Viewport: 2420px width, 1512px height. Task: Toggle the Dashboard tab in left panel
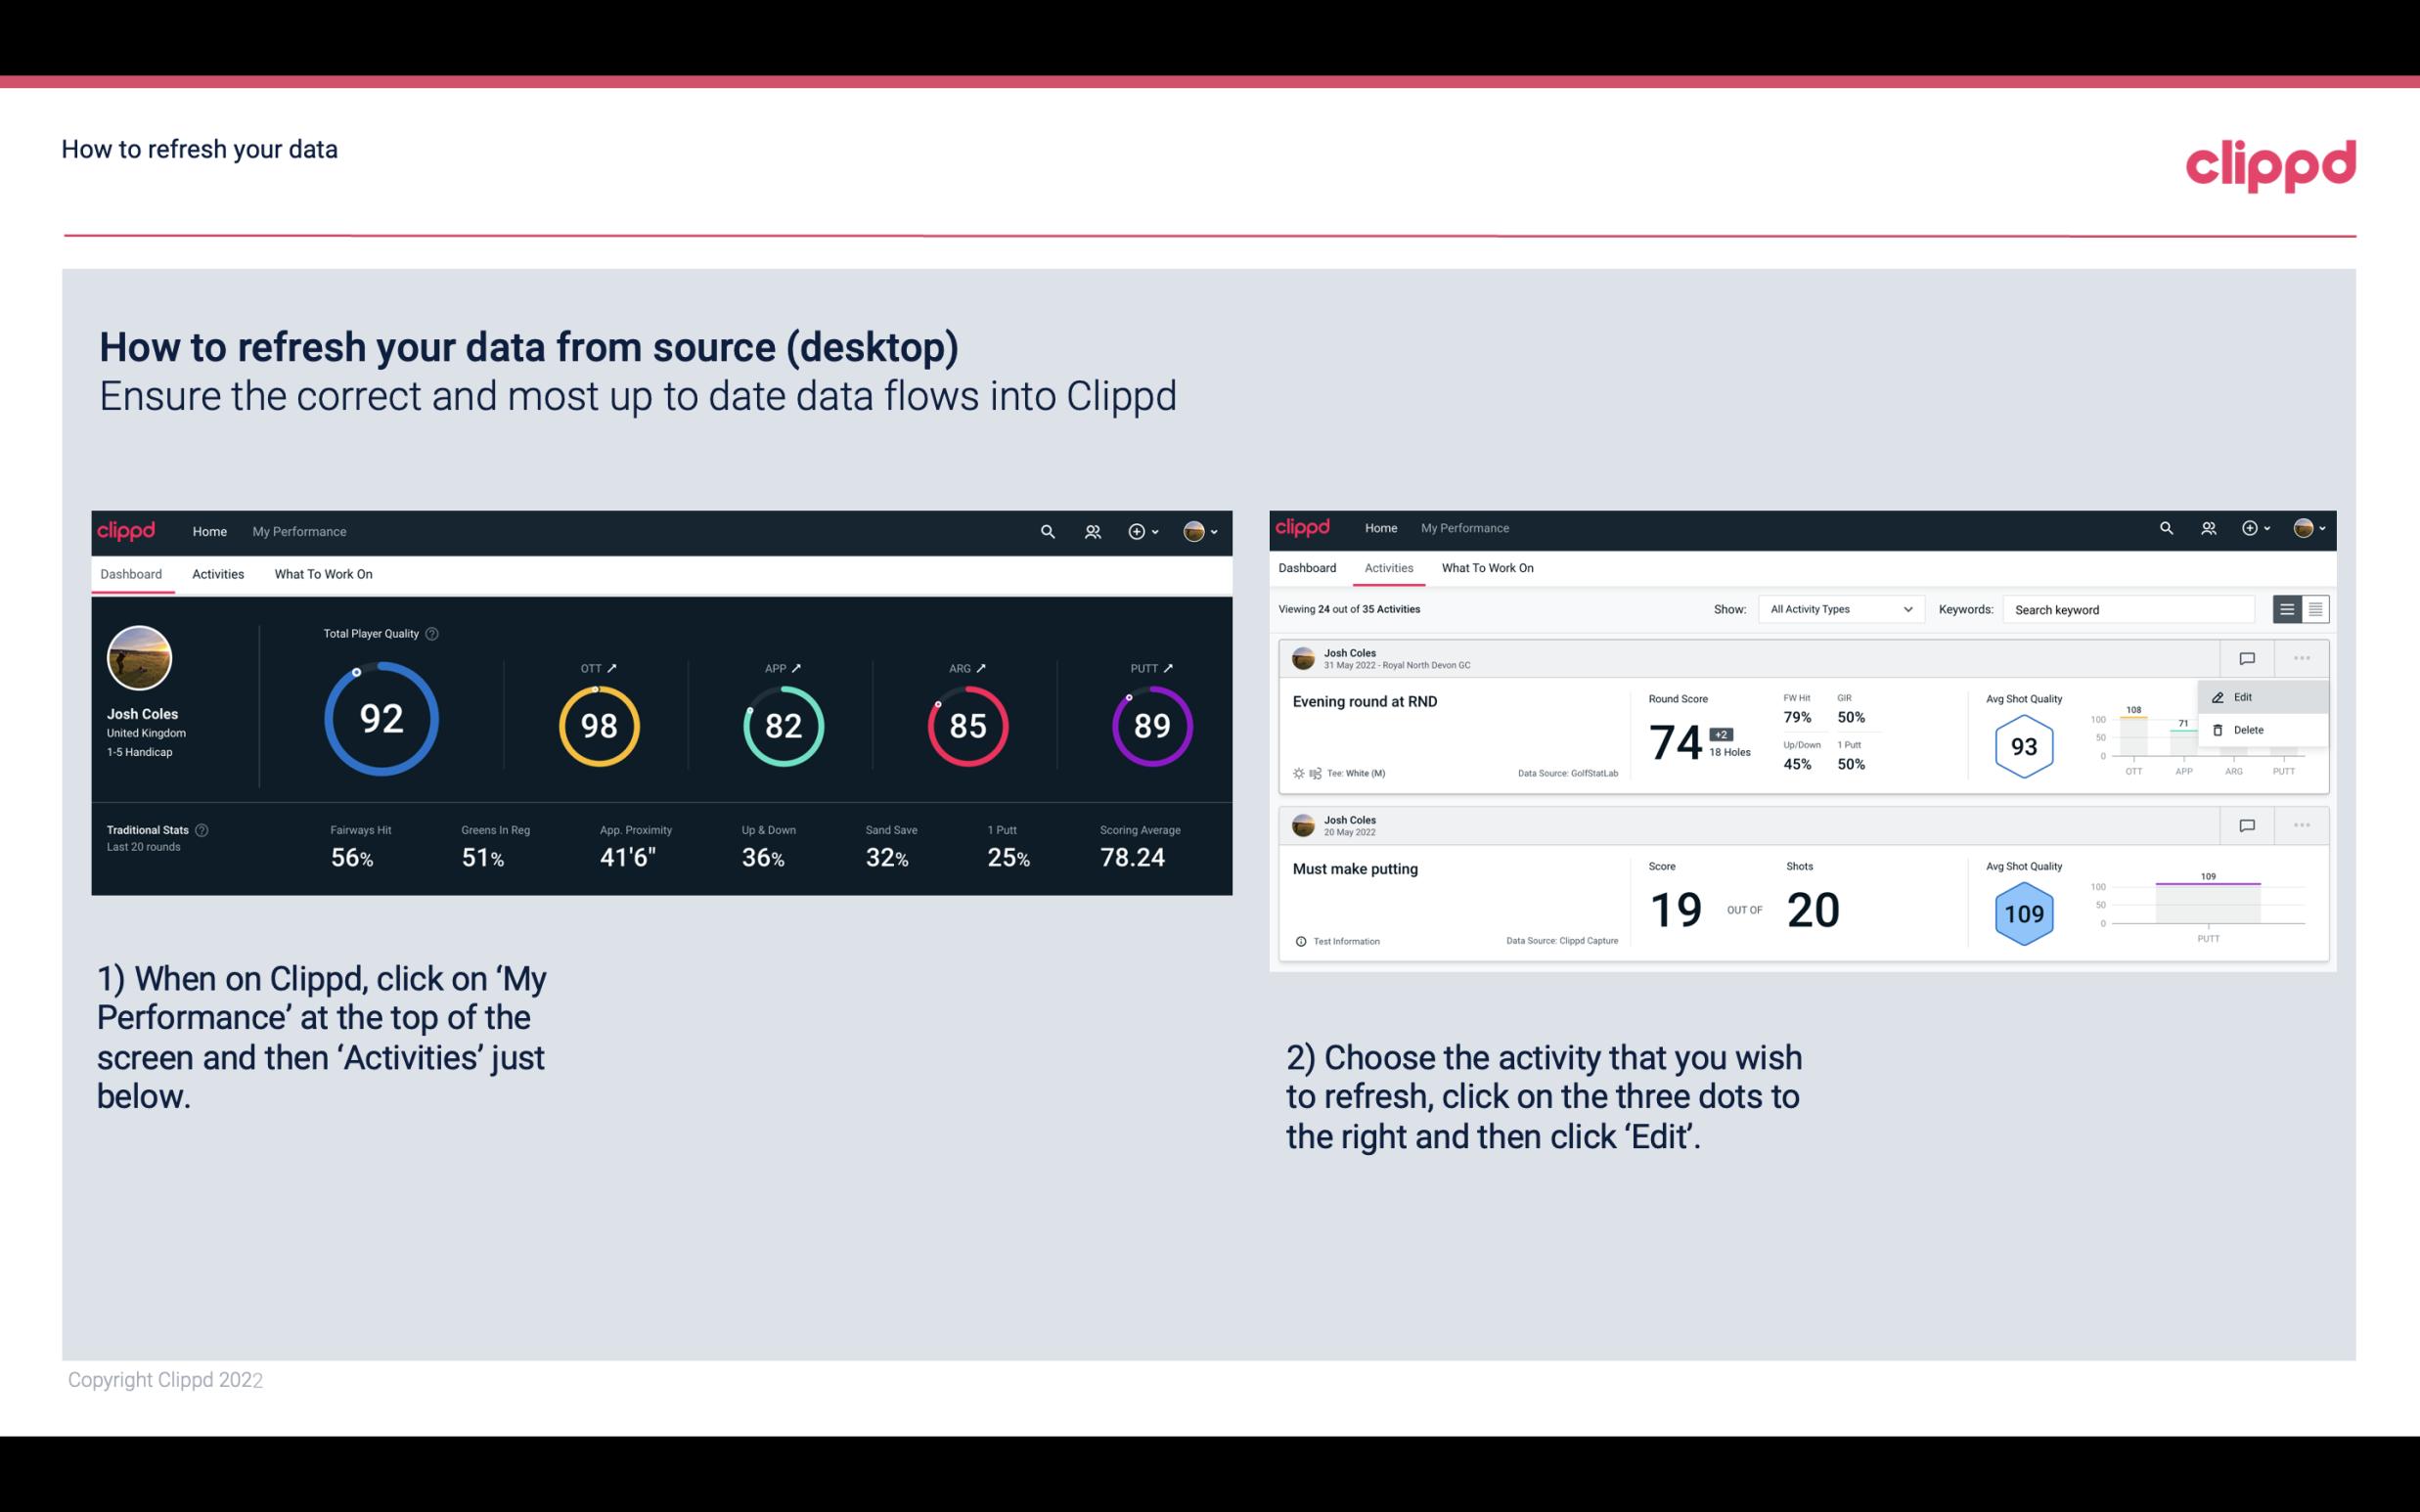tap(132, 573)
